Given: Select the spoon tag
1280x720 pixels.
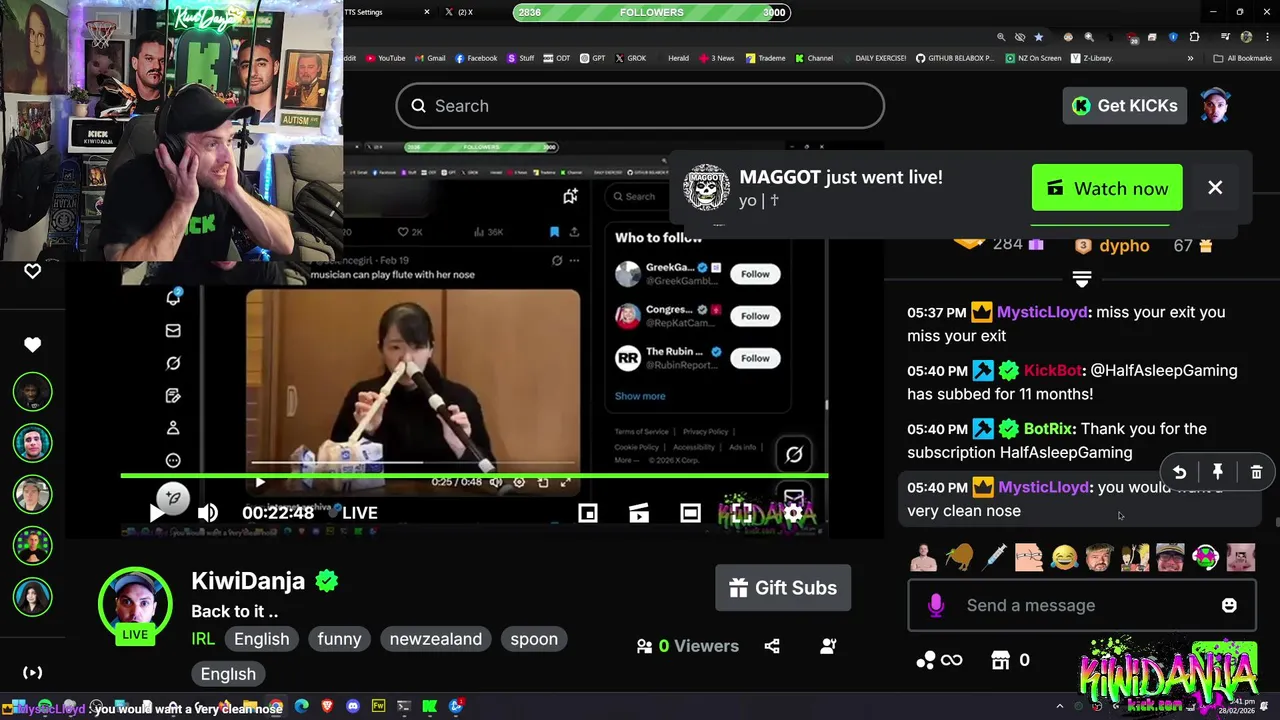Looking at the screenshot, I should (534, 639).
